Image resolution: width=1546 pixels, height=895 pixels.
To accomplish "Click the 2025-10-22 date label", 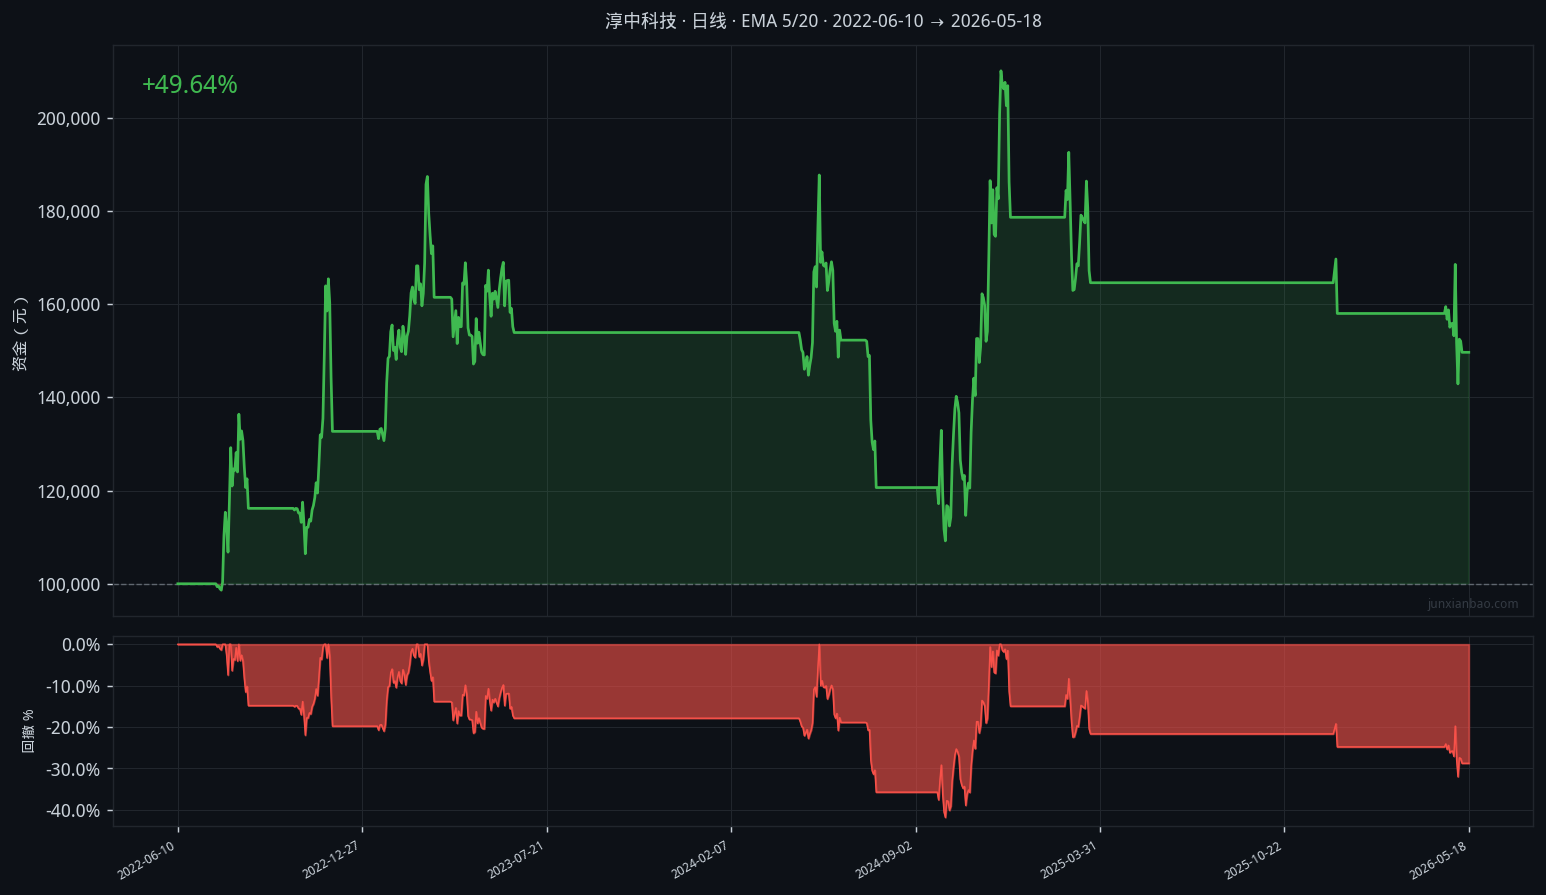I will (x=1253, y=860).
